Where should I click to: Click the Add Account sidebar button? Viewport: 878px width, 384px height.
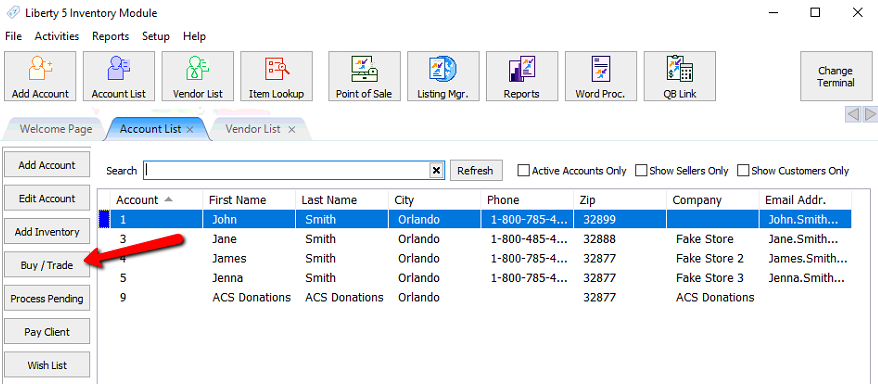coord(46,165)
